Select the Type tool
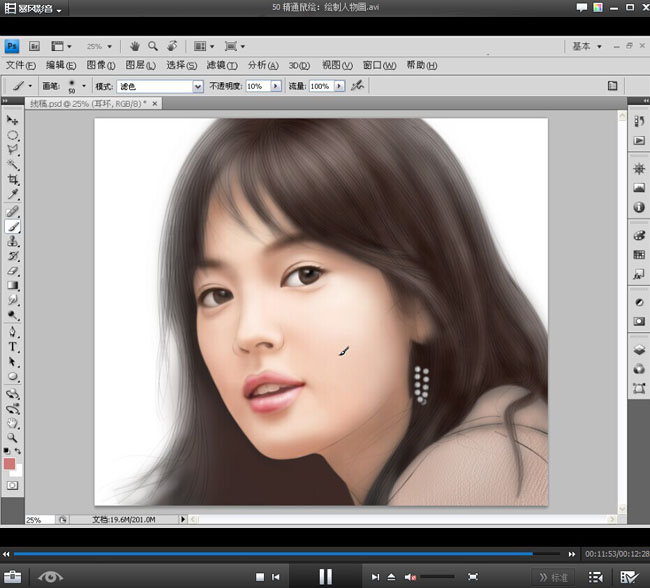Image resolution: width=650 pixels, height=588 pixels. tap(12, 347)
